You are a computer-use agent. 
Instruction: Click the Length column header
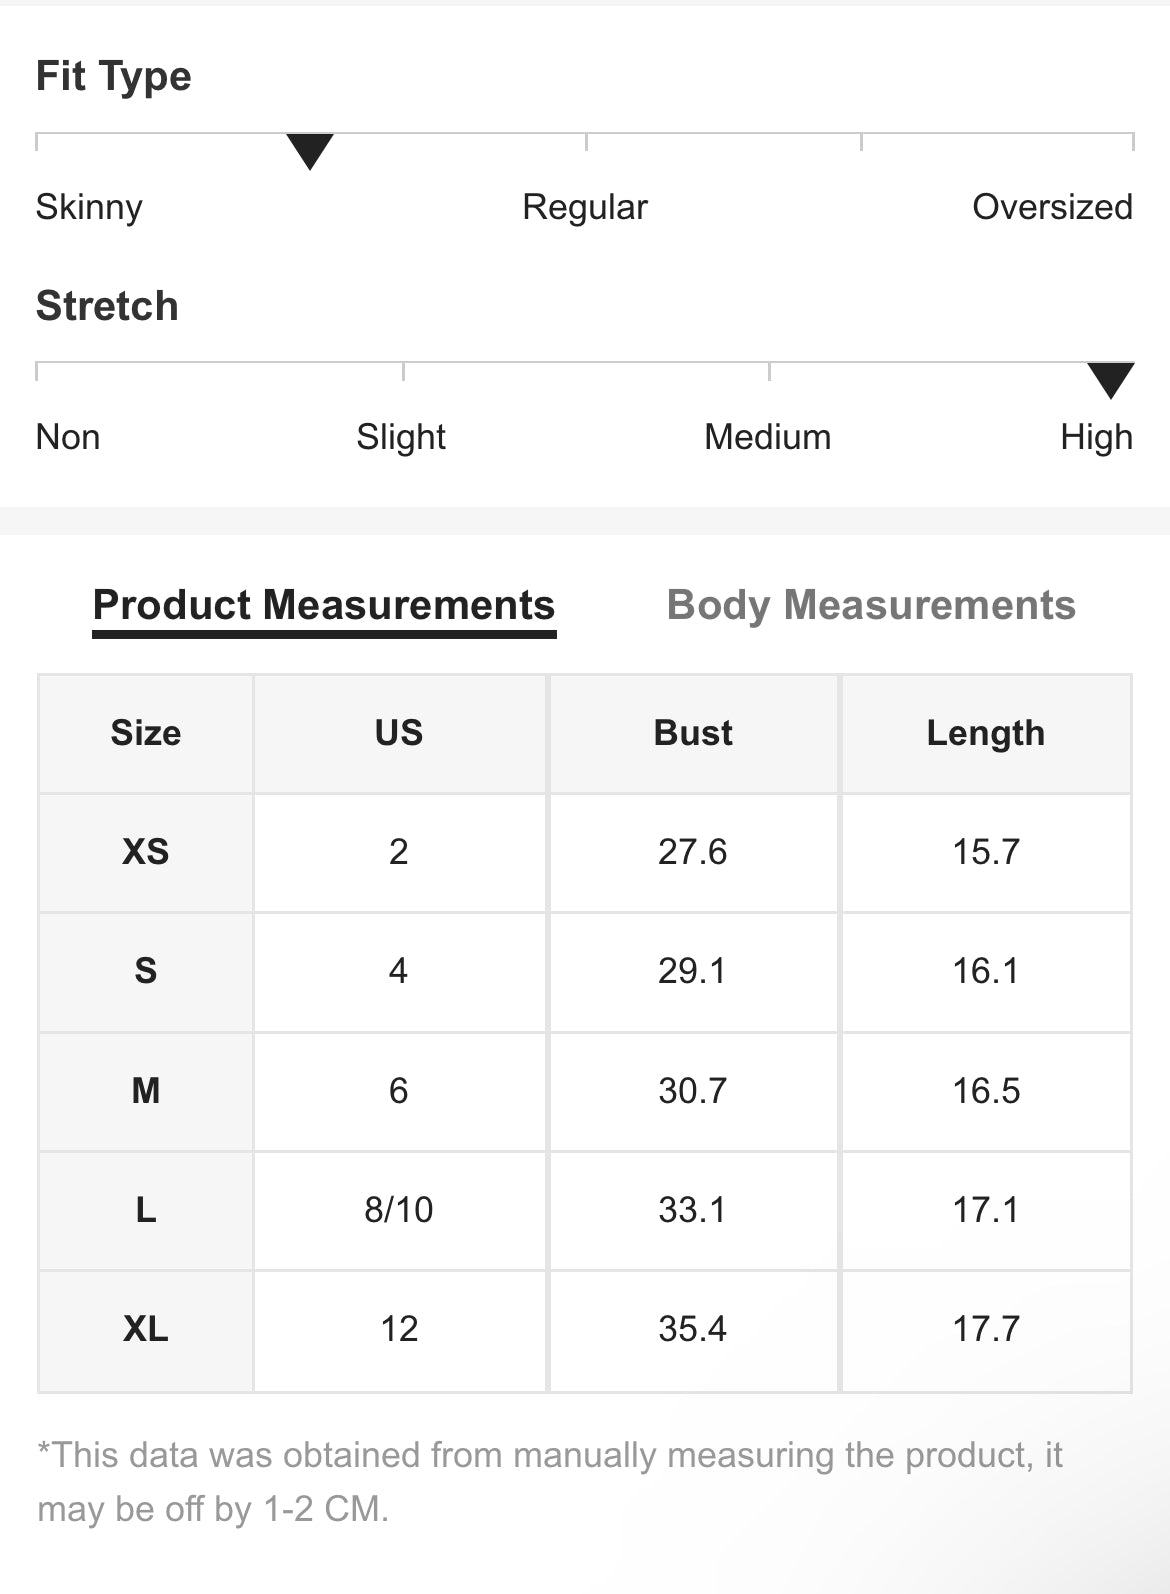986,733
